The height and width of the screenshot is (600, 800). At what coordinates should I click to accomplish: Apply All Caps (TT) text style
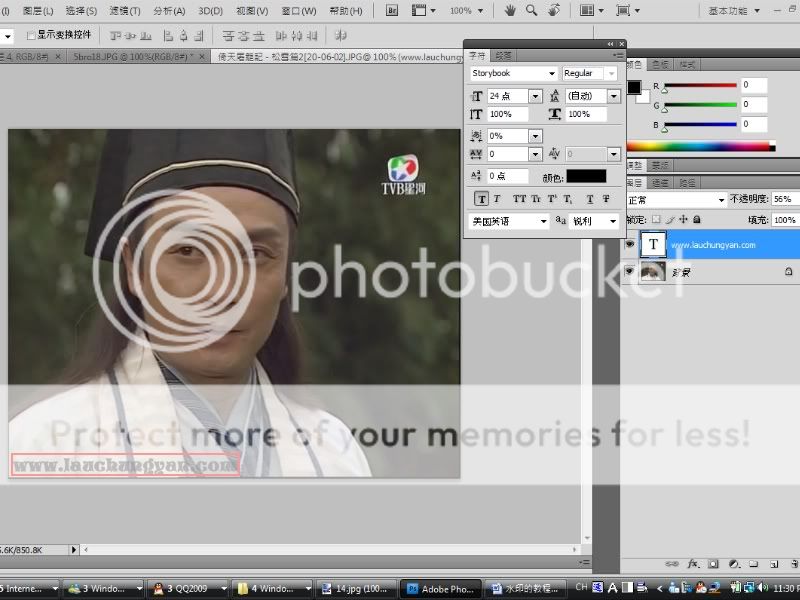[519, 199]
